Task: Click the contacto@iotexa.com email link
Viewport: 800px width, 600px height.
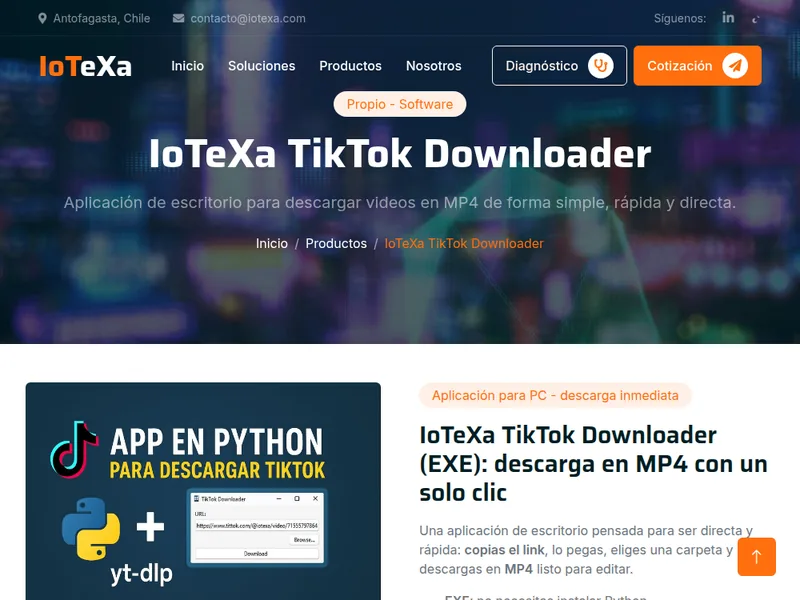Action: click(x=248, y=18)
